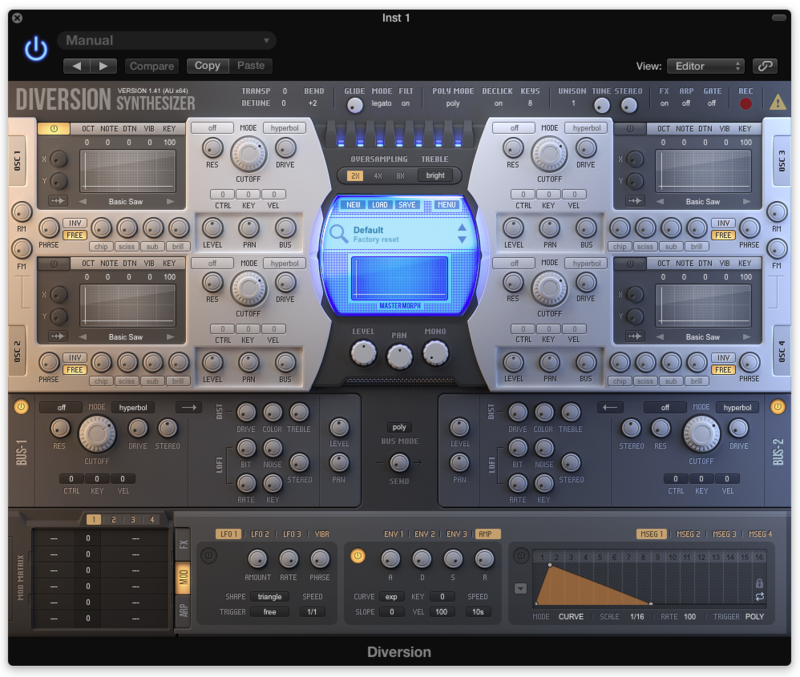
Task: Open OSC 3 filter off type dropdown
Action: [x=514, y=128]
